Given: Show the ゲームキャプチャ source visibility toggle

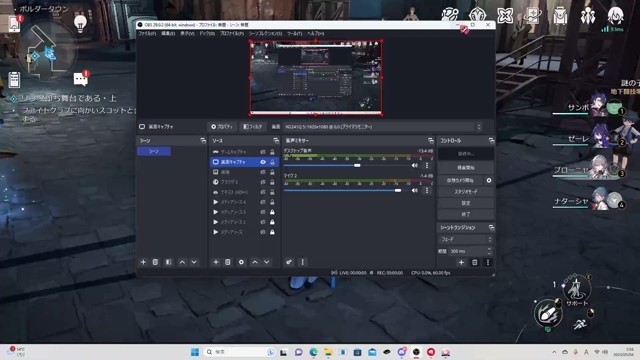Looking at the screenshot, I should click(263, 152).
